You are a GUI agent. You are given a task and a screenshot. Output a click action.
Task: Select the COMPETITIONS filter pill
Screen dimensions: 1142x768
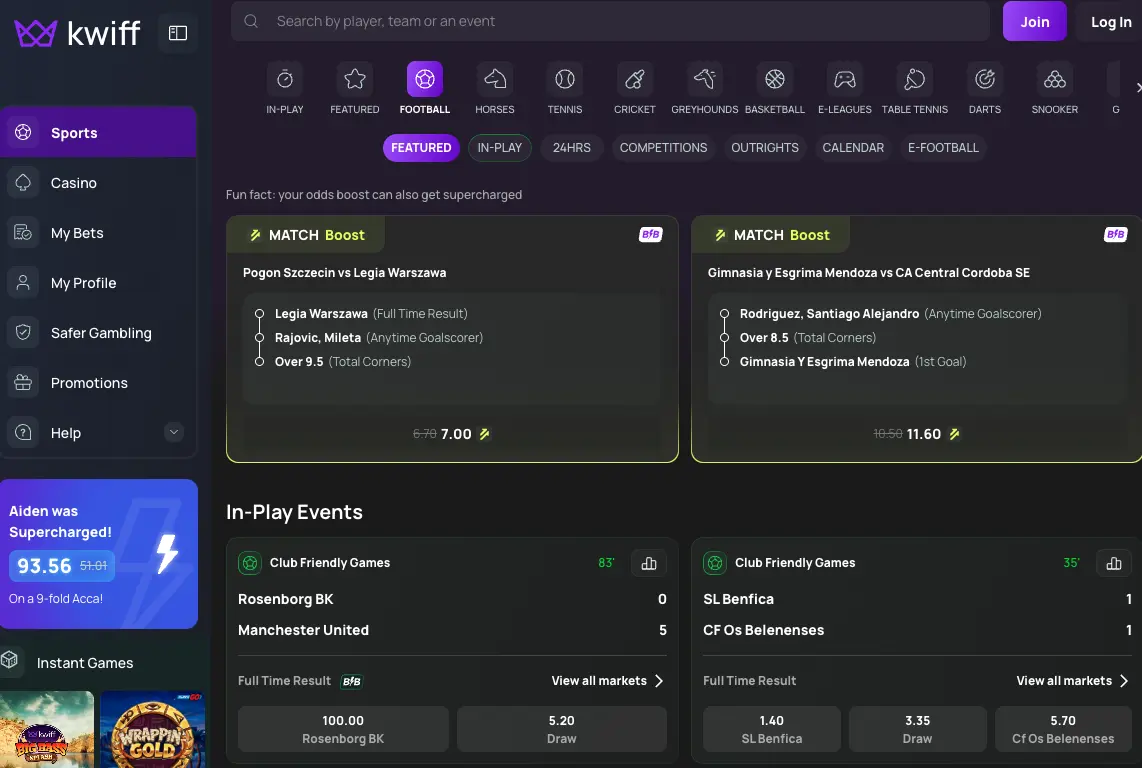pyautogui.click(x=663, y=148)
